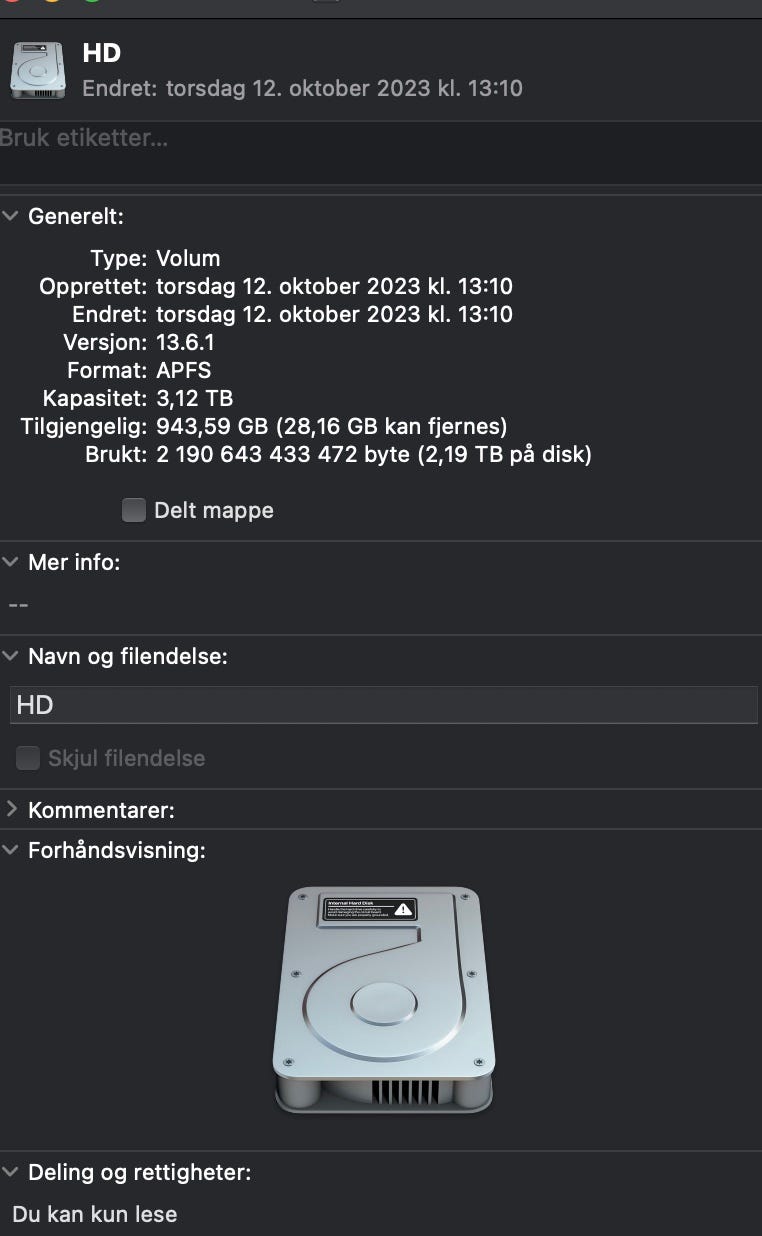762x1236 pixels.
Task: Collapse the Generelt section
Action: tap(11, 216)
